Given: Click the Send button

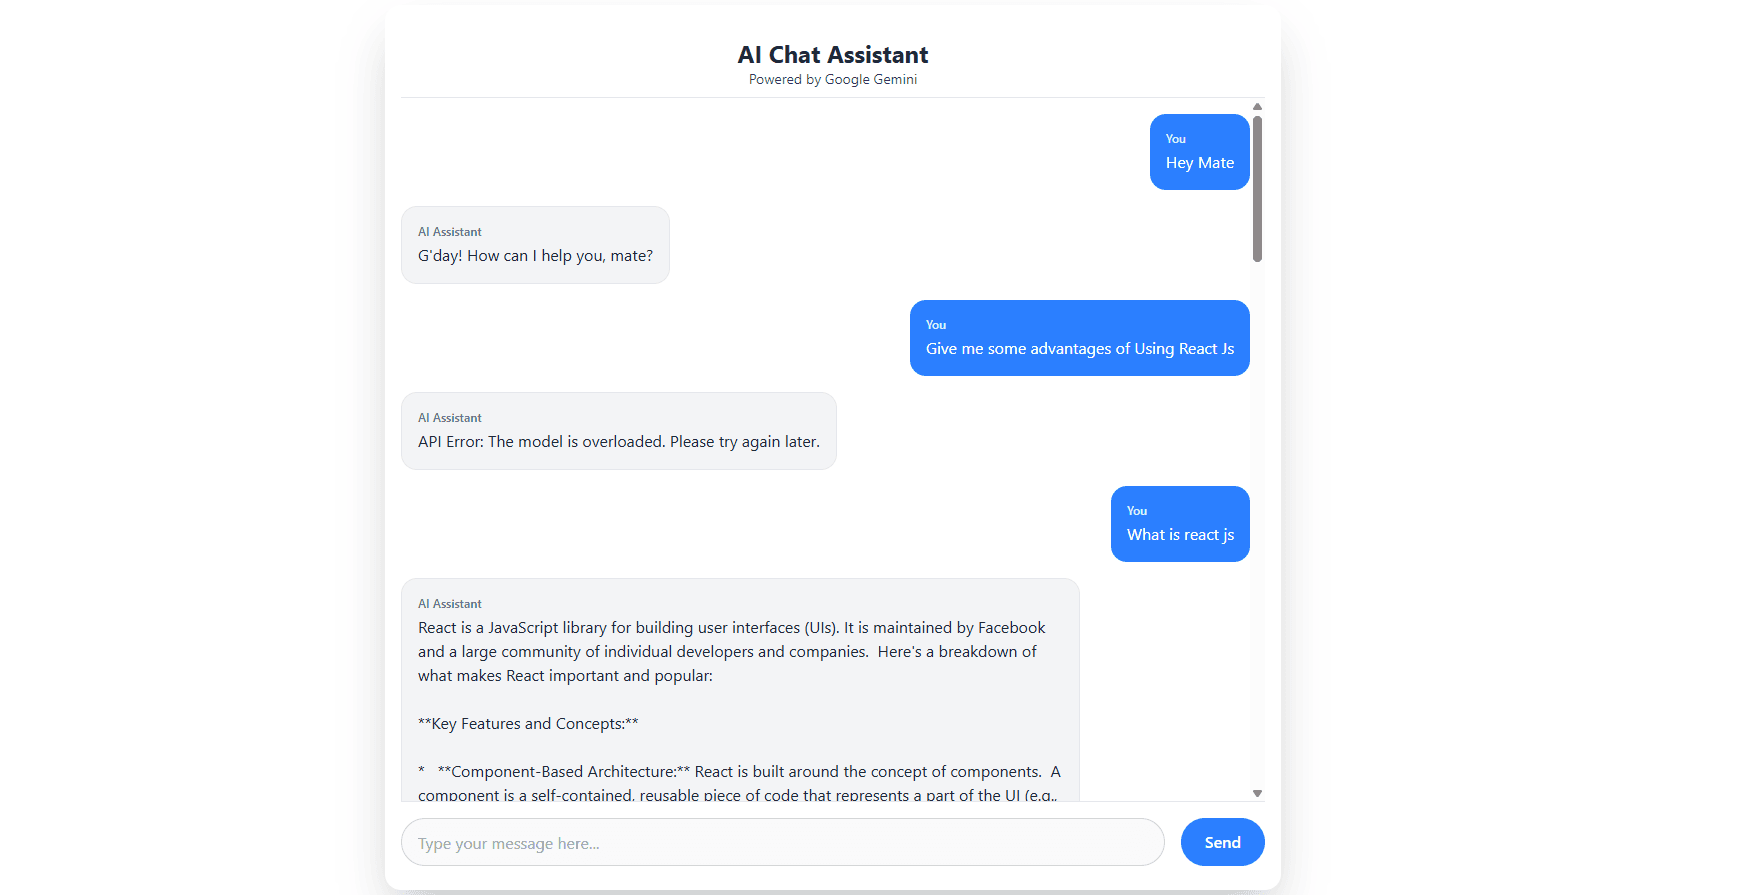Looking at the screenshot, I should tap(1222, 842).
